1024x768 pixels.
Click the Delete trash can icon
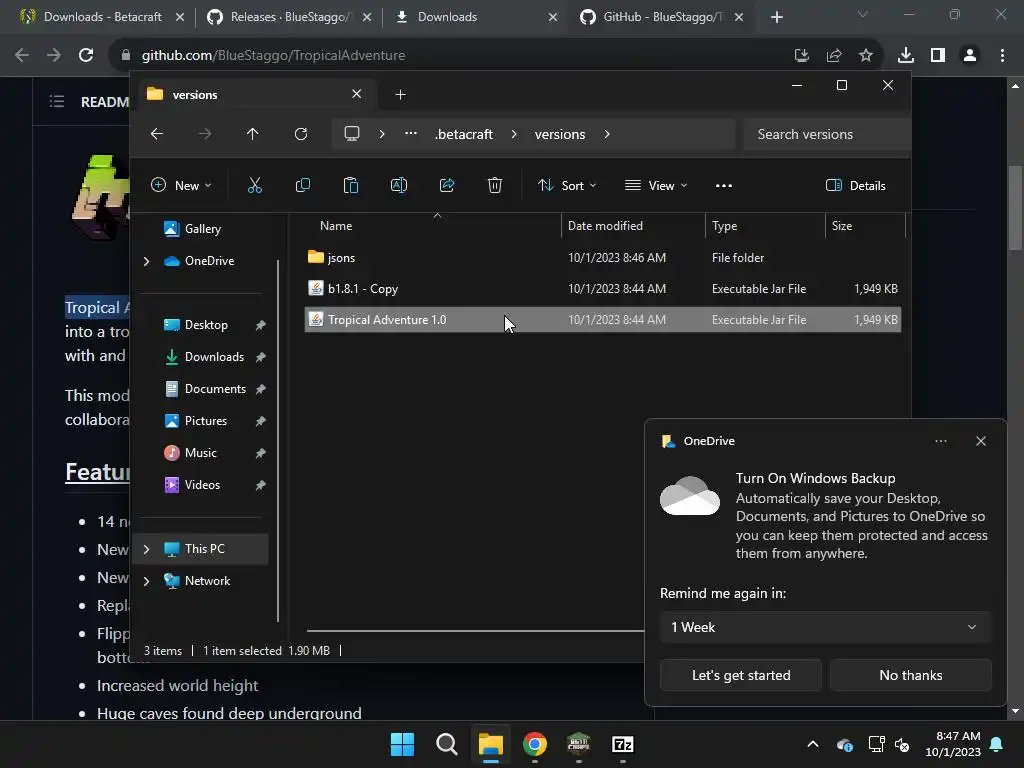495,185
